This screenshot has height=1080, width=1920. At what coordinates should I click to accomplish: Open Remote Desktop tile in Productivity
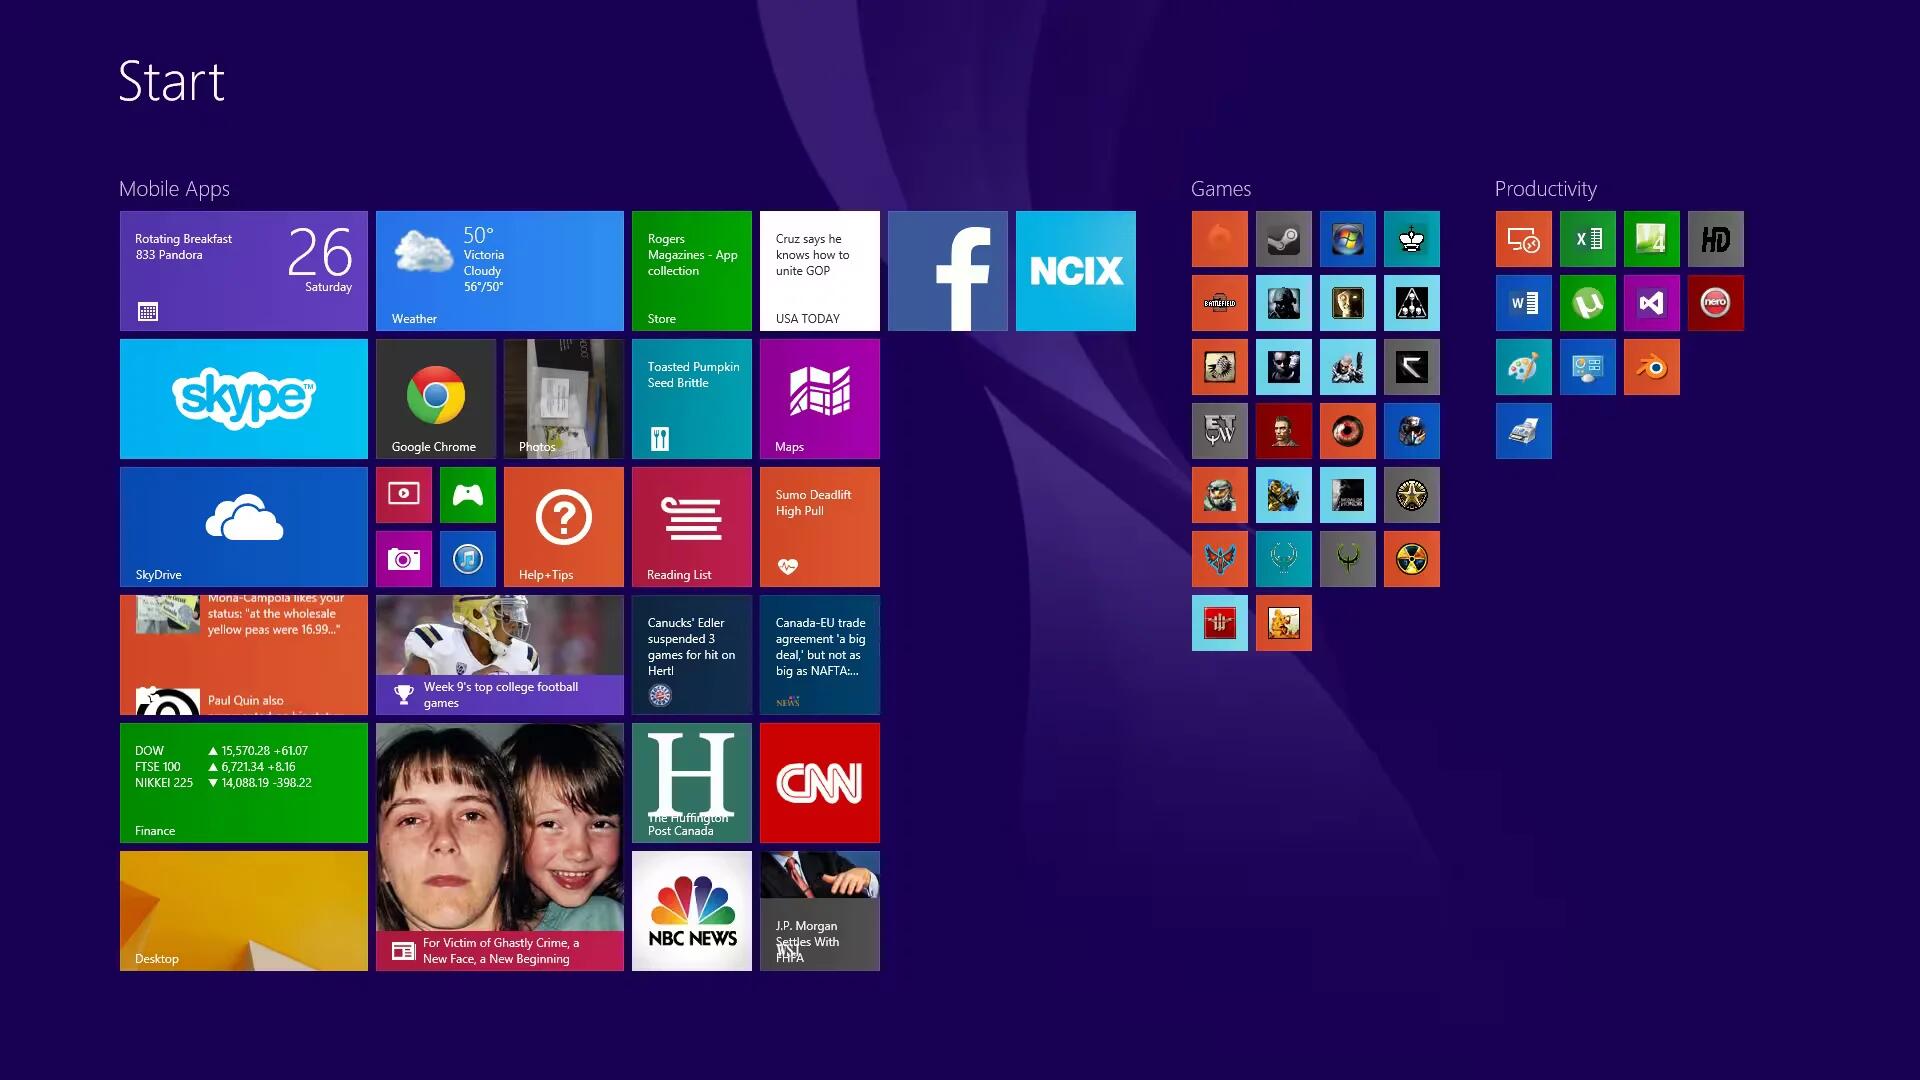(x=1523, y=239)
